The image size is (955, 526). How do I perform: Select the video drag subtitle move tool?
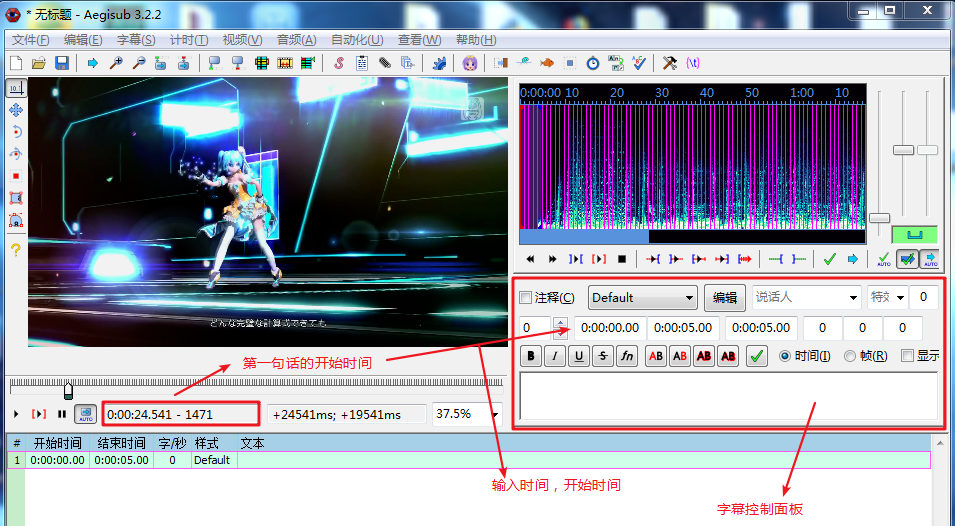tap(15, 110)
